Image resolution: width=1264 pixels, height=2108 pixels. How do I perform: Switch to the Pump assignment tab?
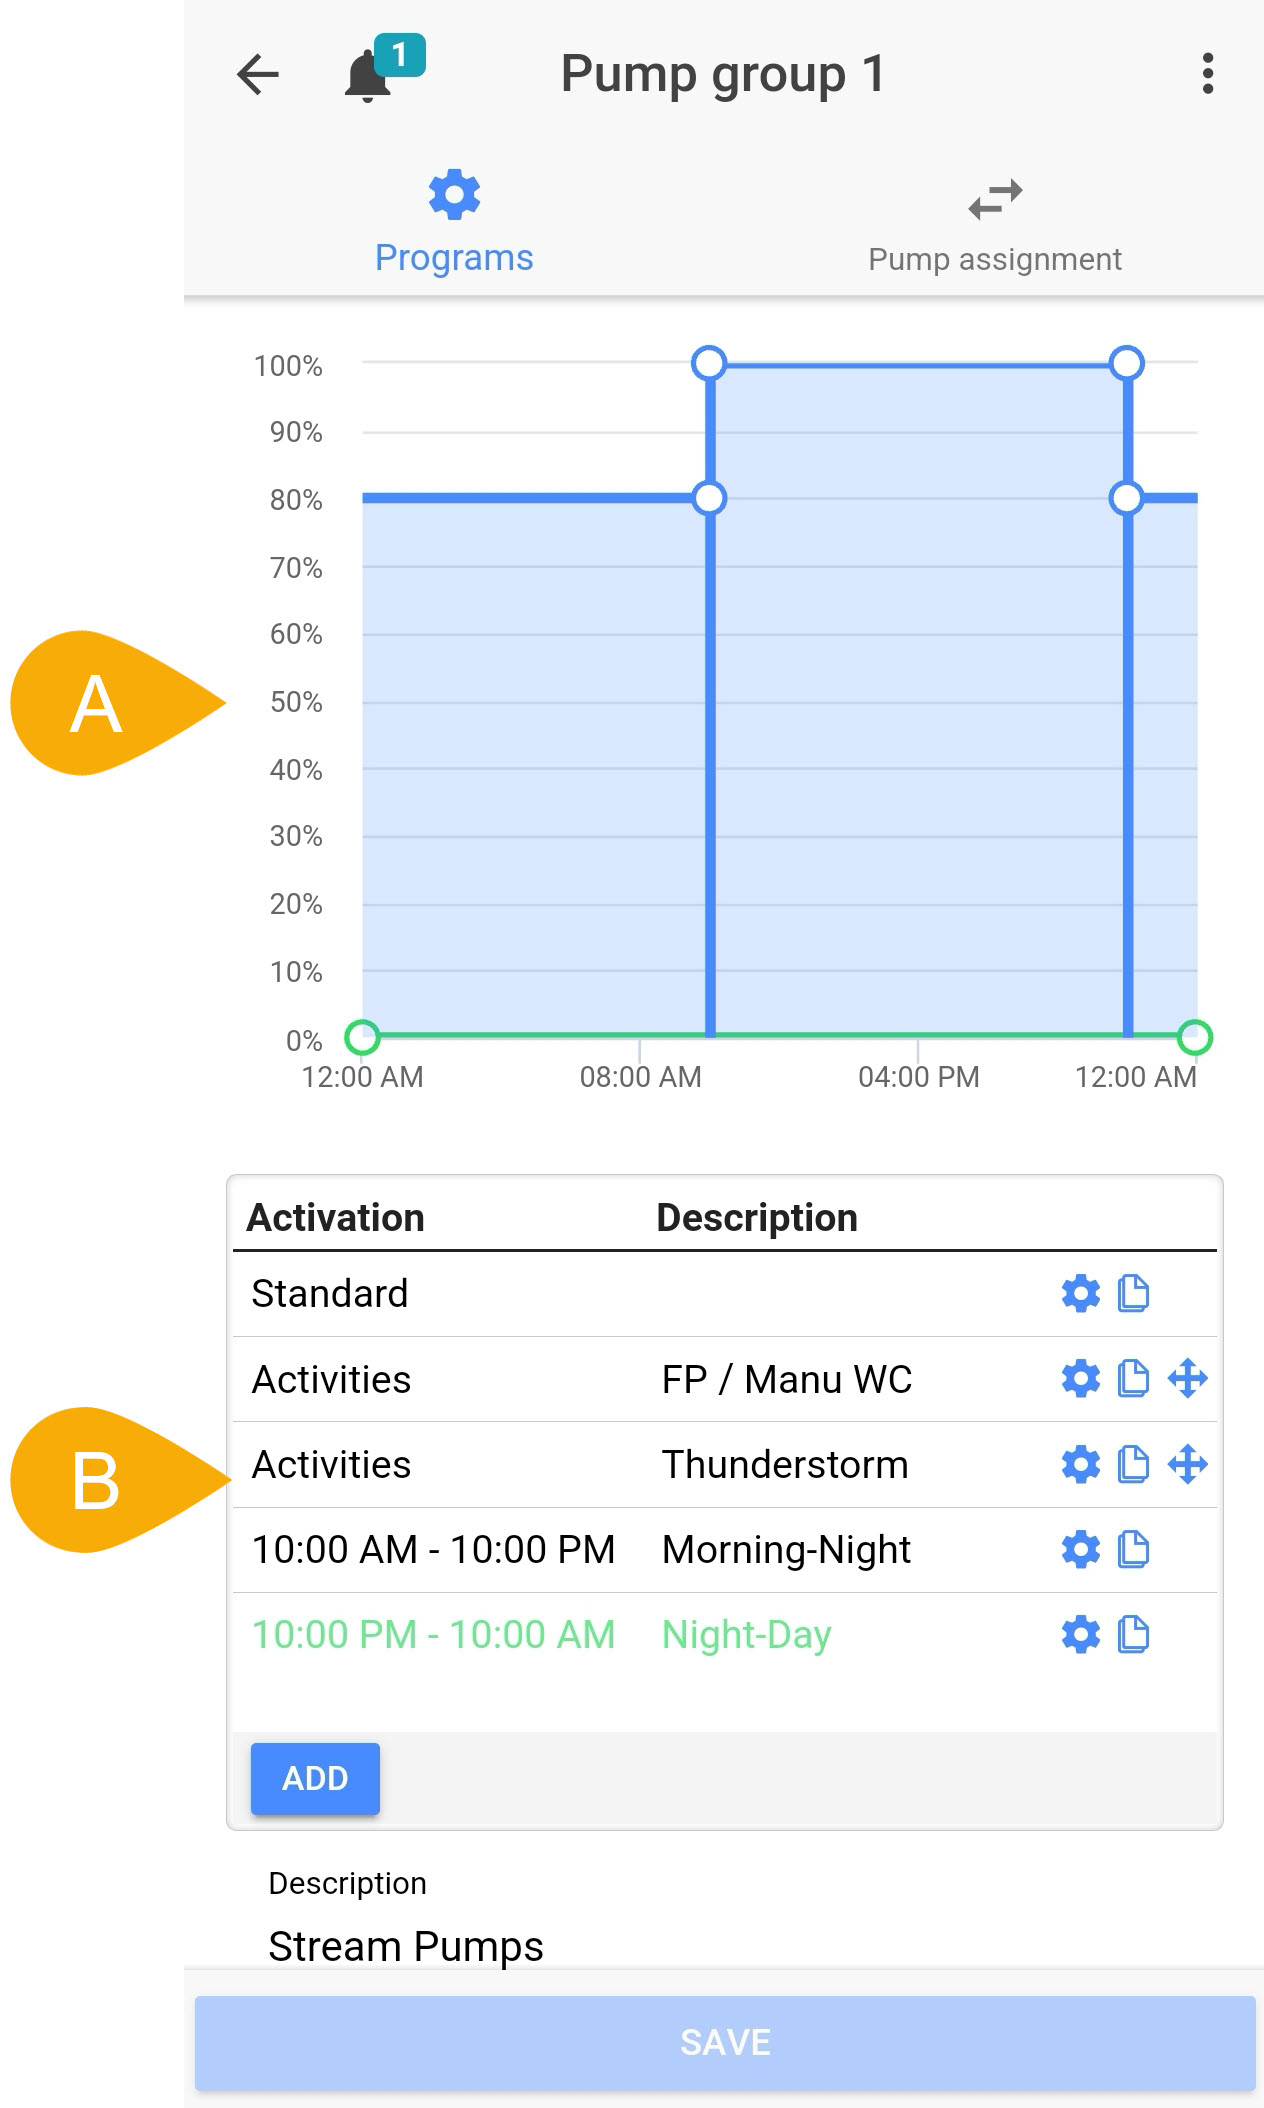[994, 226]
